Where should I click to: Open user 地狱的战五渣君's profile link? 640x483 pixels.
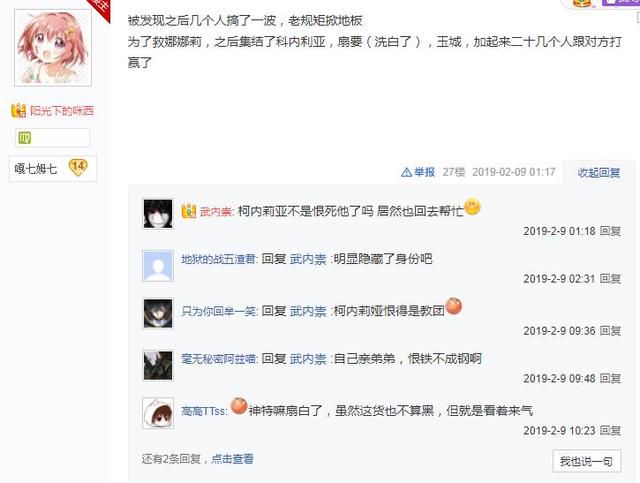219,259
